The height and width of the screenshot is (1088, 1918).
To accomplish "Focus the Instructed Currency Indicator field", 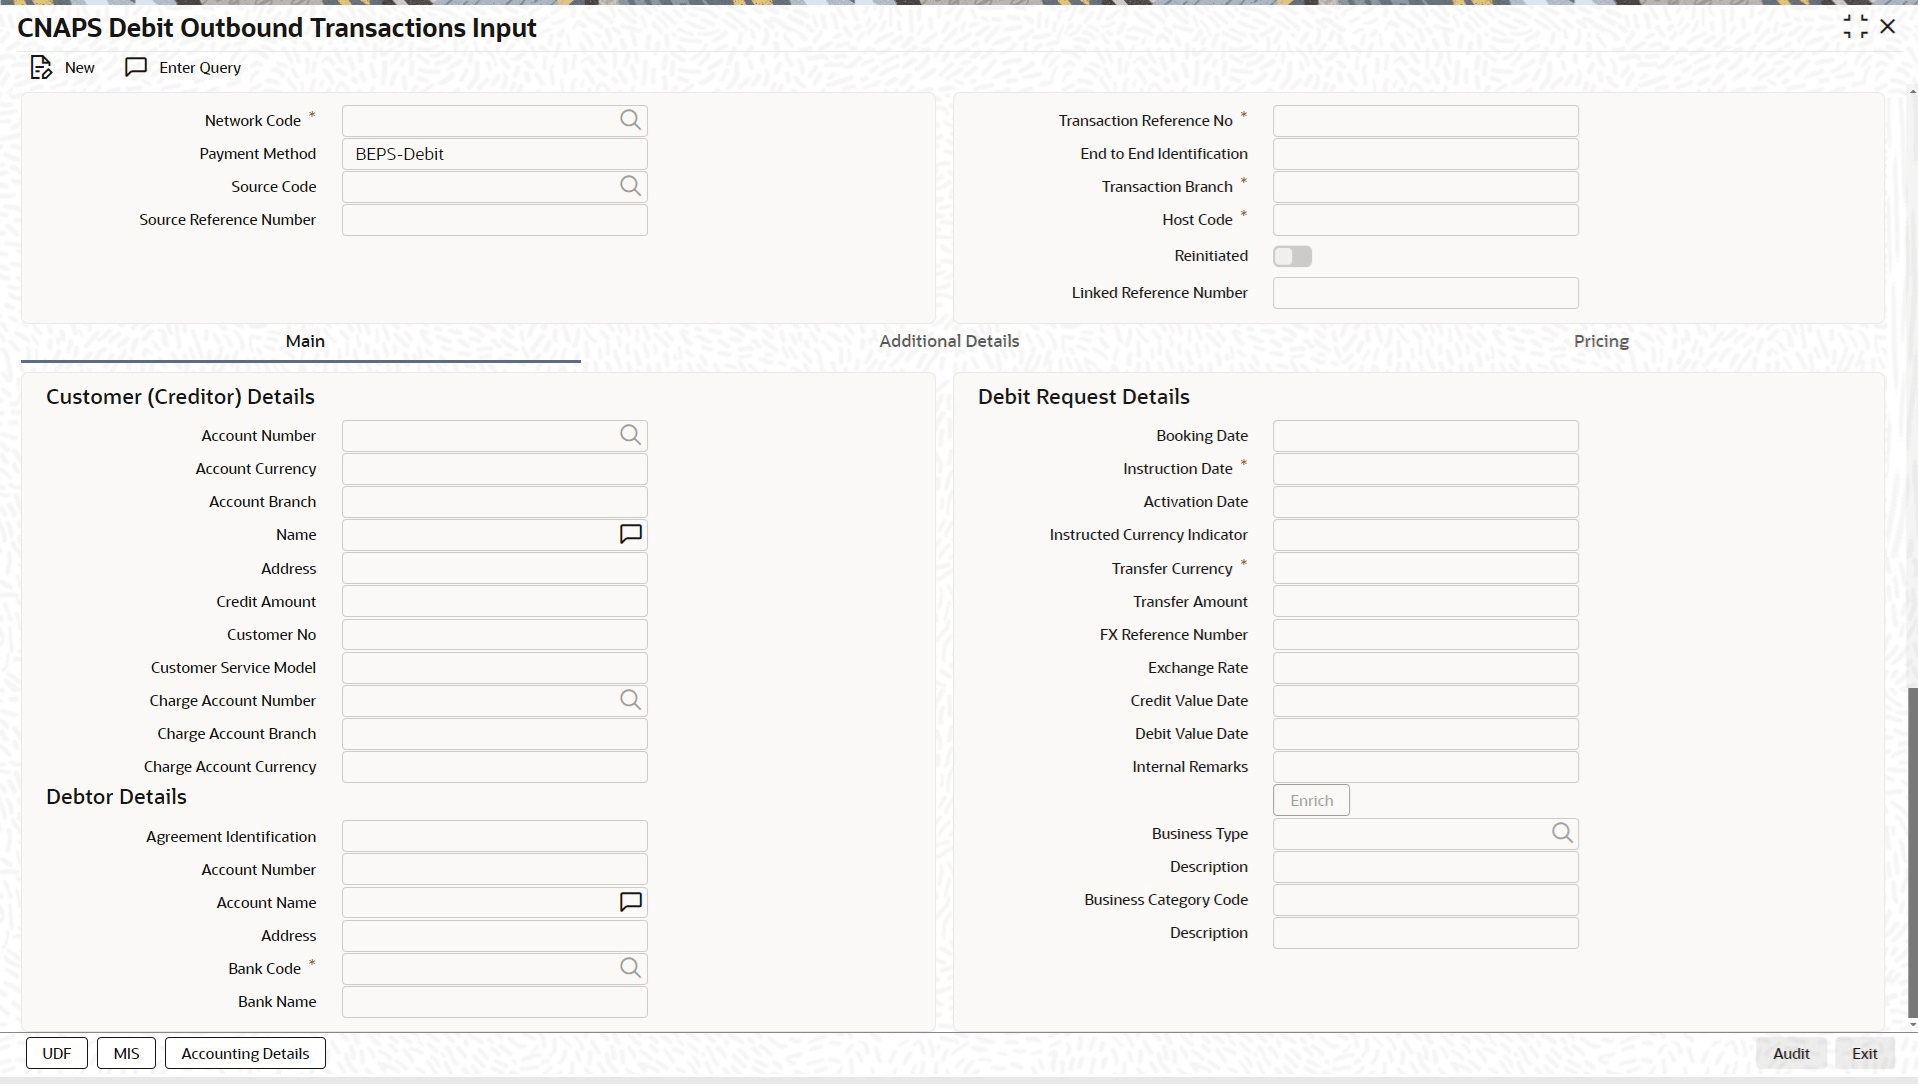I will 1426,535.
